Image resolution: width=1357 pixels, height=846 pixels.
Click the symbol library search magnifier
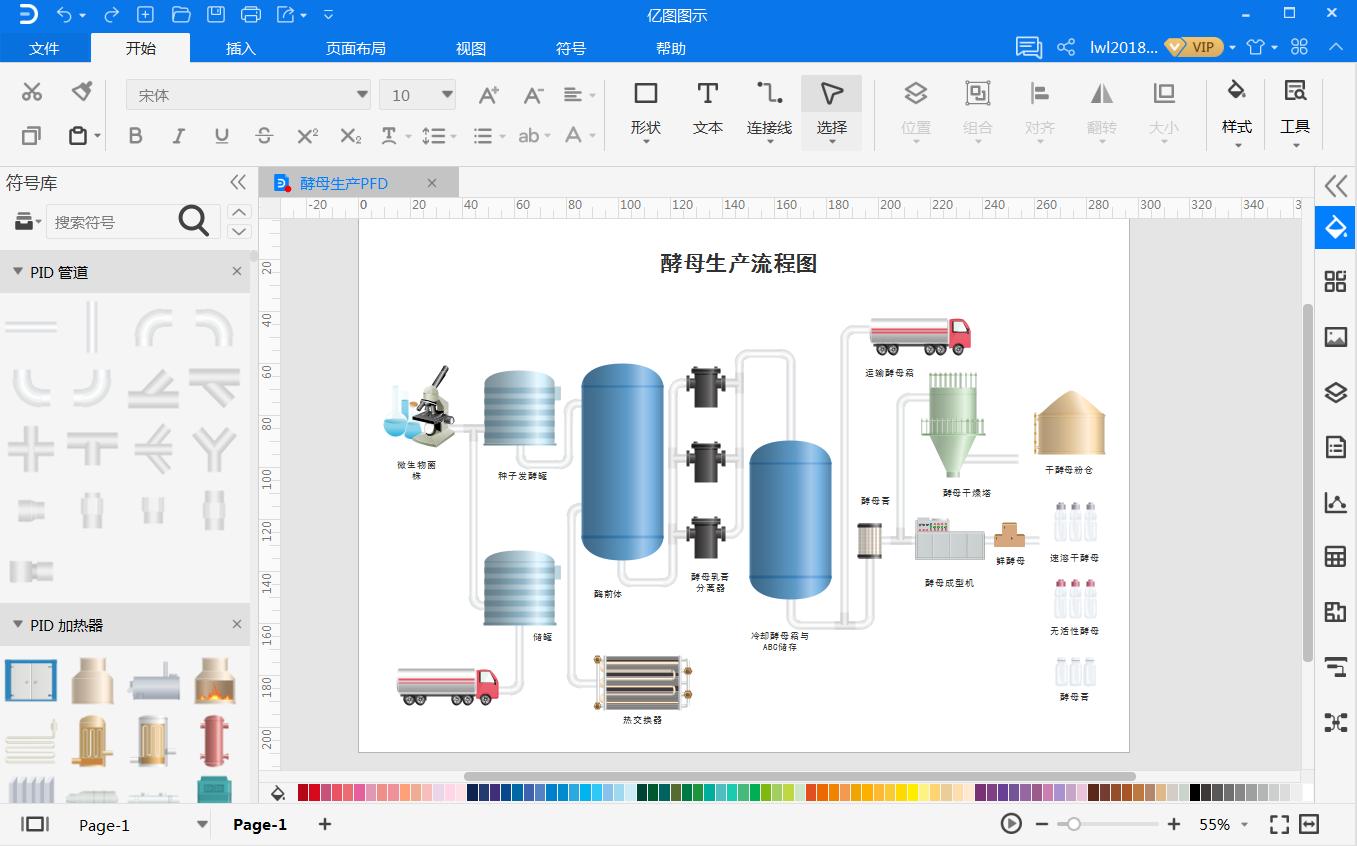click(194, 221)
